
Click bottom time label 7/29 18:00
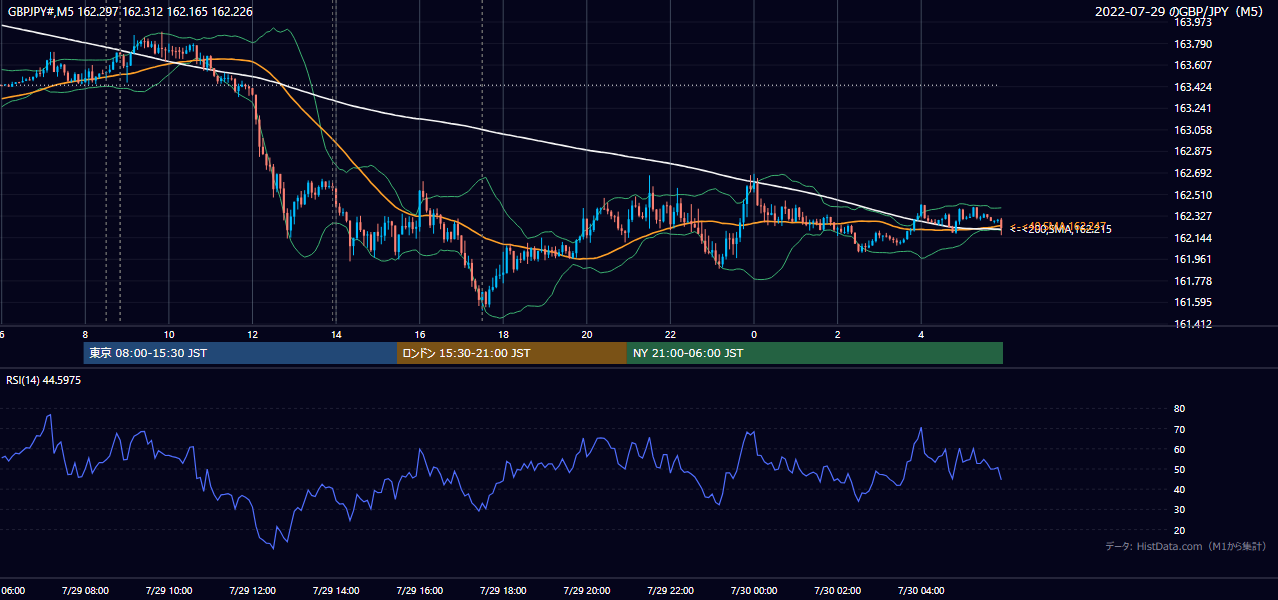pos(504,591)
